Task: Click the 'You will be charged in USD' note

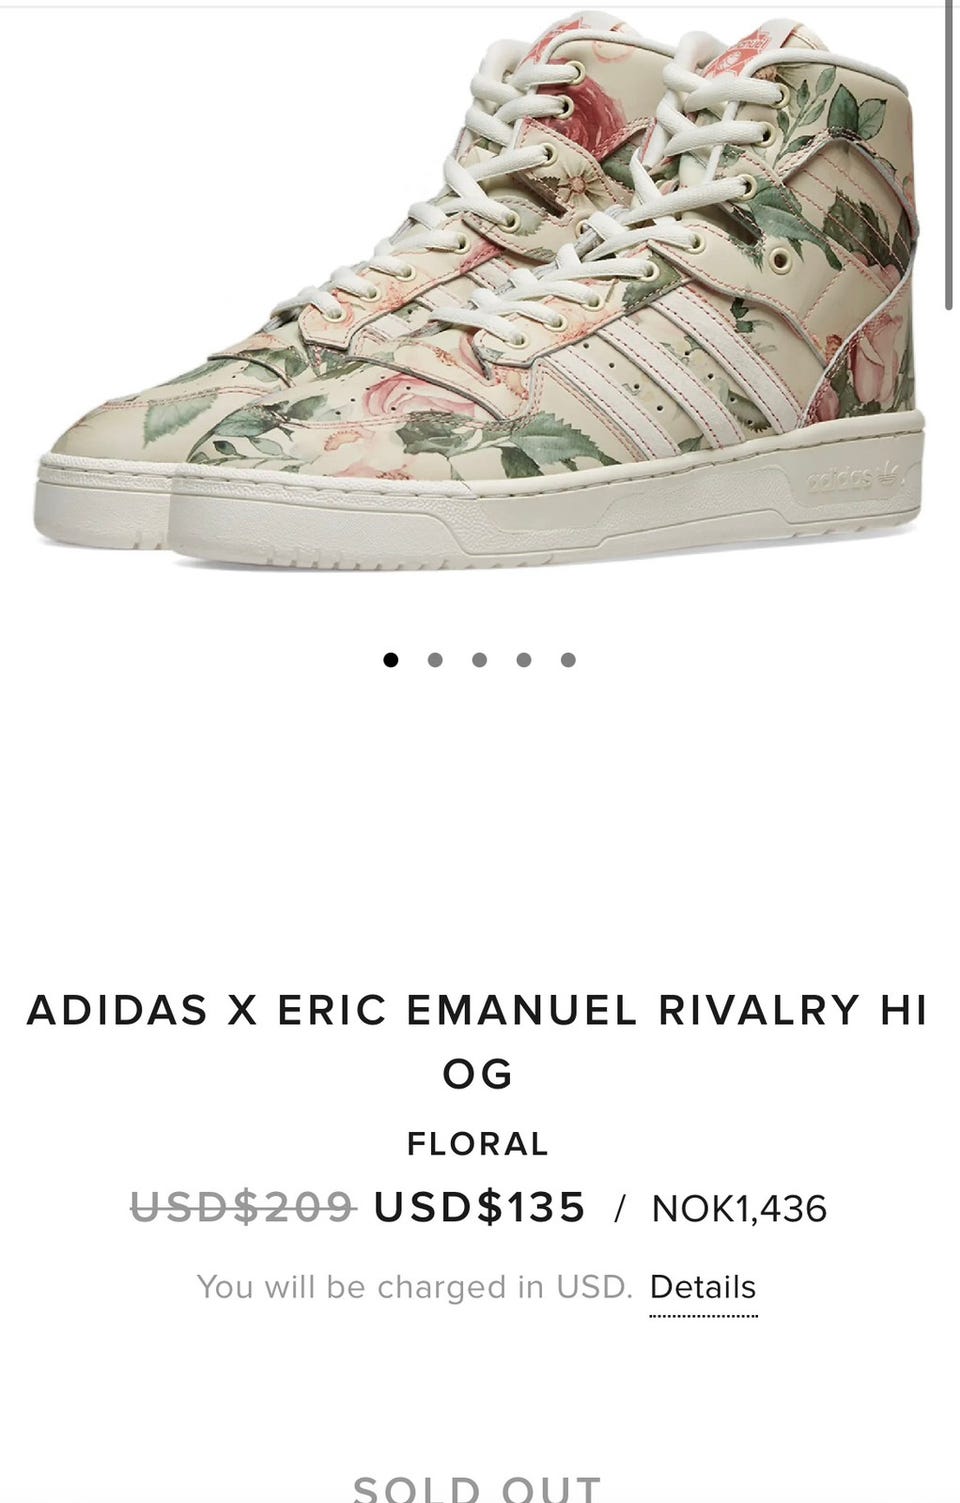Action: point(415,1287)
